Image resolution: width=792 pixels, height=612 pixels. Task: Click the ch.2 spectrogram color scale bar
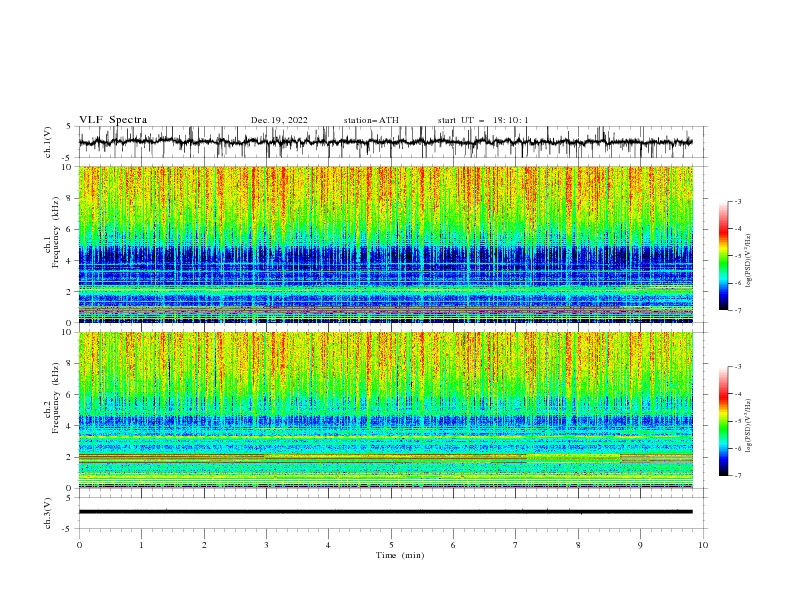(723, 421)
